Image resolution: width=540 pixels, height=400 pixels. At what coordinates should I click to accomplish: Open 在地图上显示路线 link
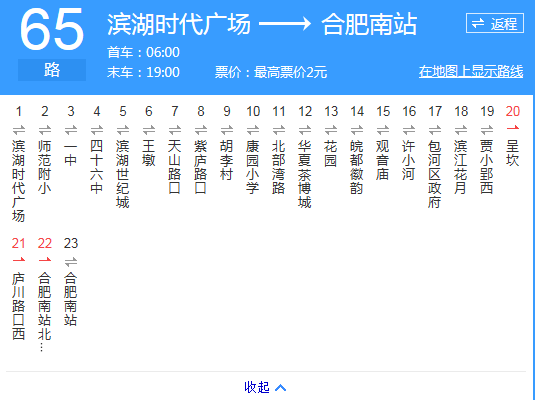pos(471,71)
